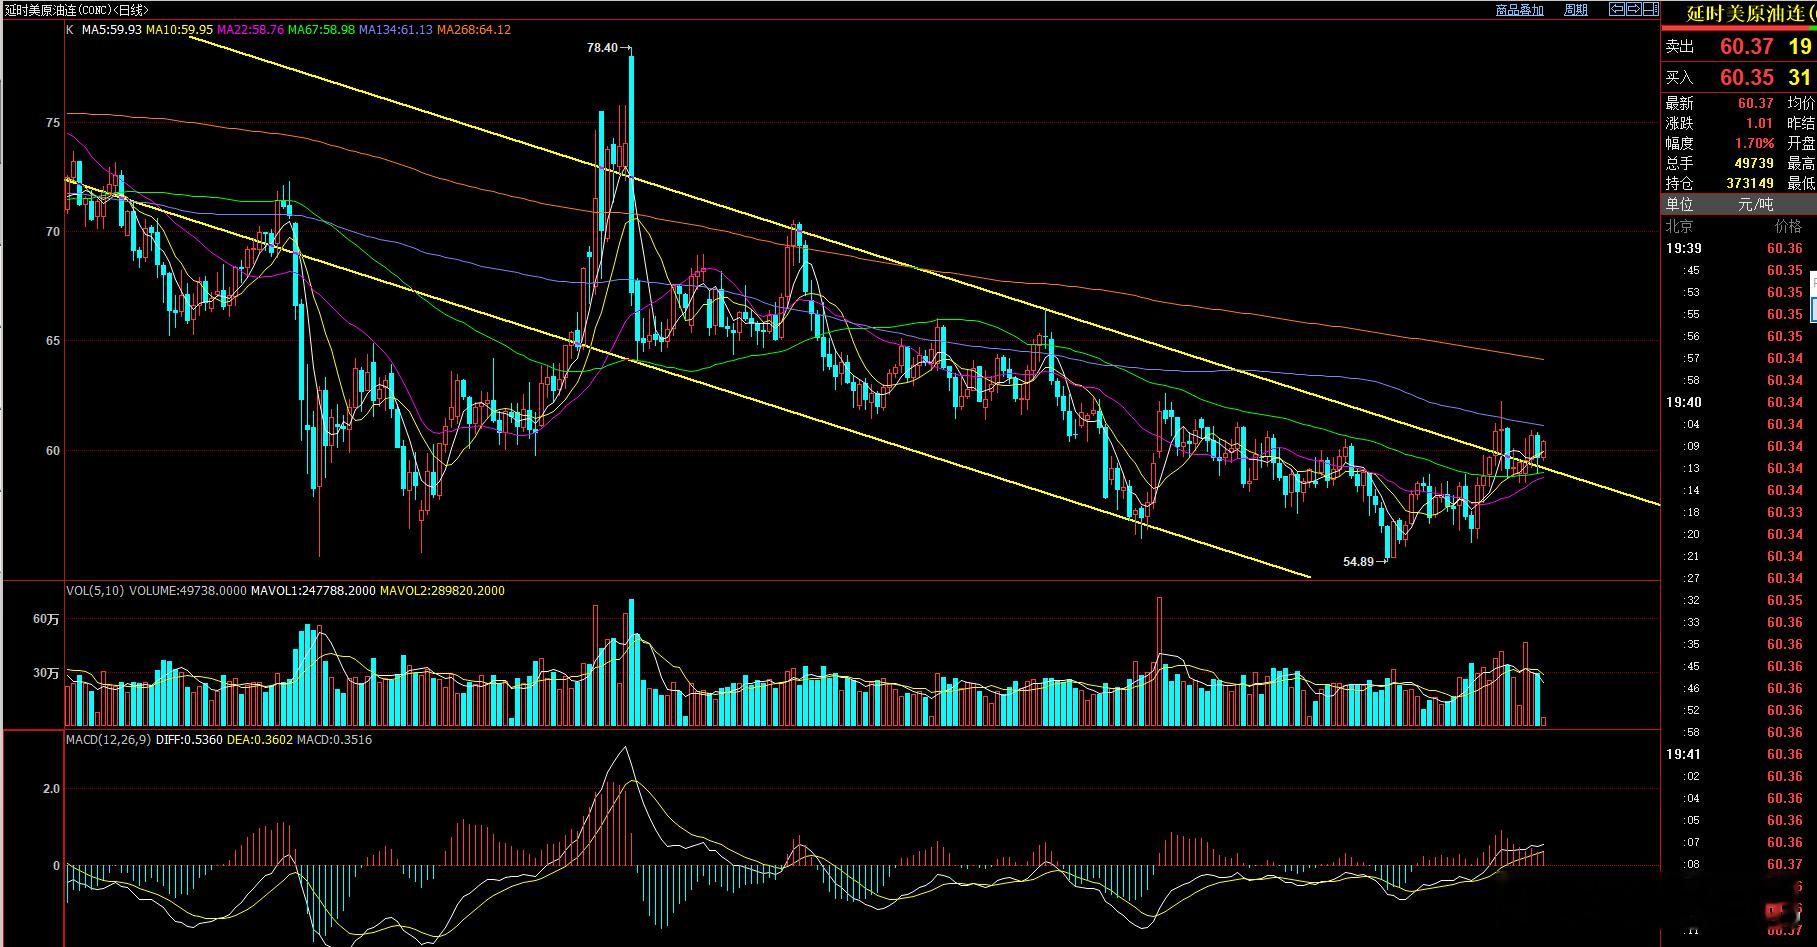Click the 65 price axis label
Screen dimensions: 1817x947
pos(53,341)
